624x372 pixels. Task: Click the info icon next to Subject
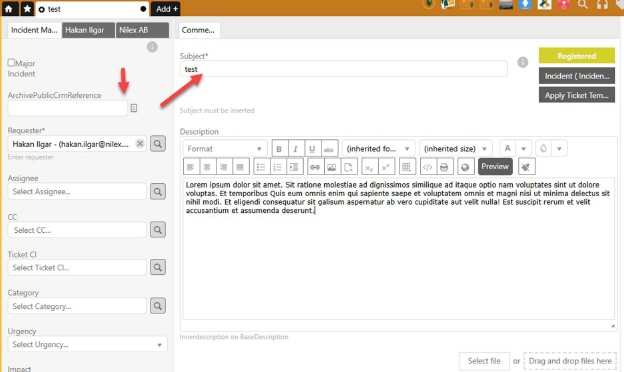coord(523,62)
